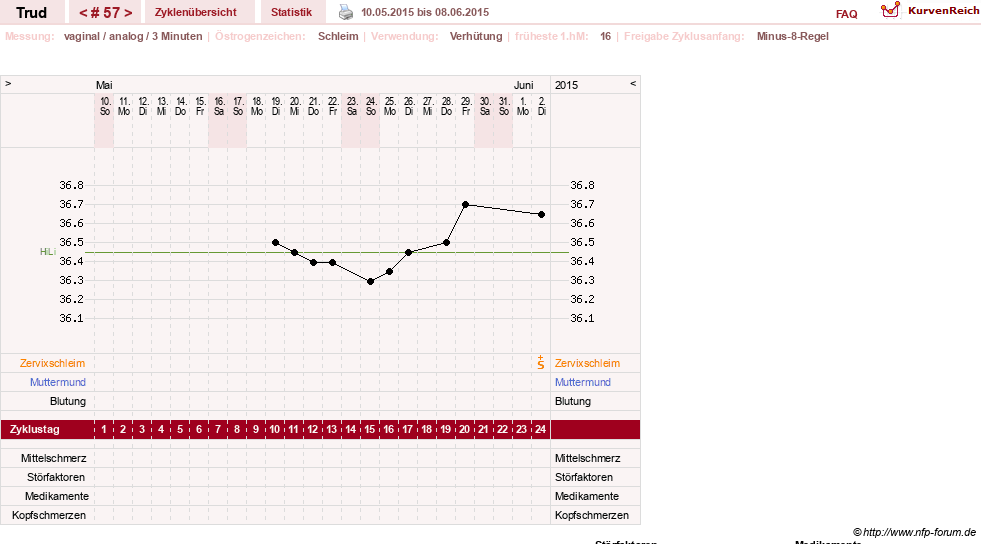Click the left Medikamente row label
The image size is (981, 544).
[x=57, y=496]
